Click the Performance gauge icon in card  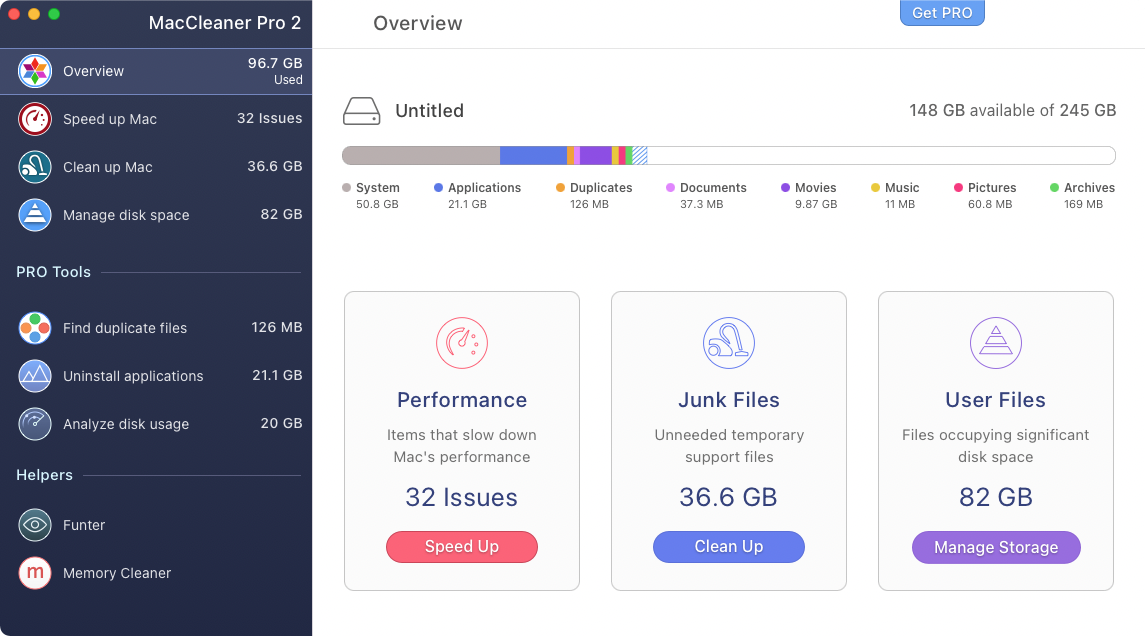click(461, 342)
